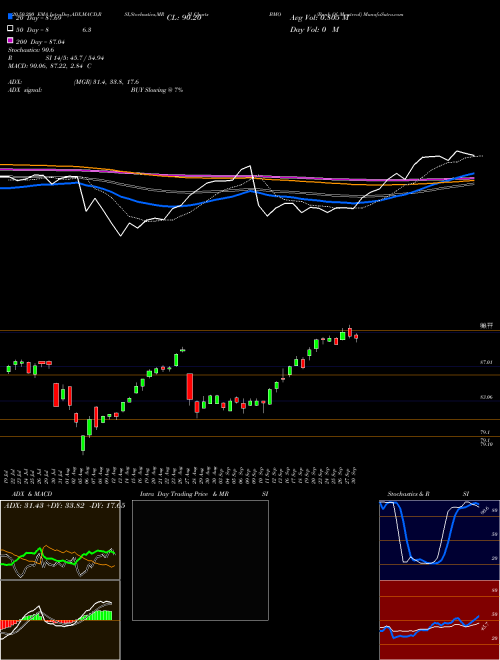Click the ADX: 31.43 +DY: 33.82 readout

[64, 506]
